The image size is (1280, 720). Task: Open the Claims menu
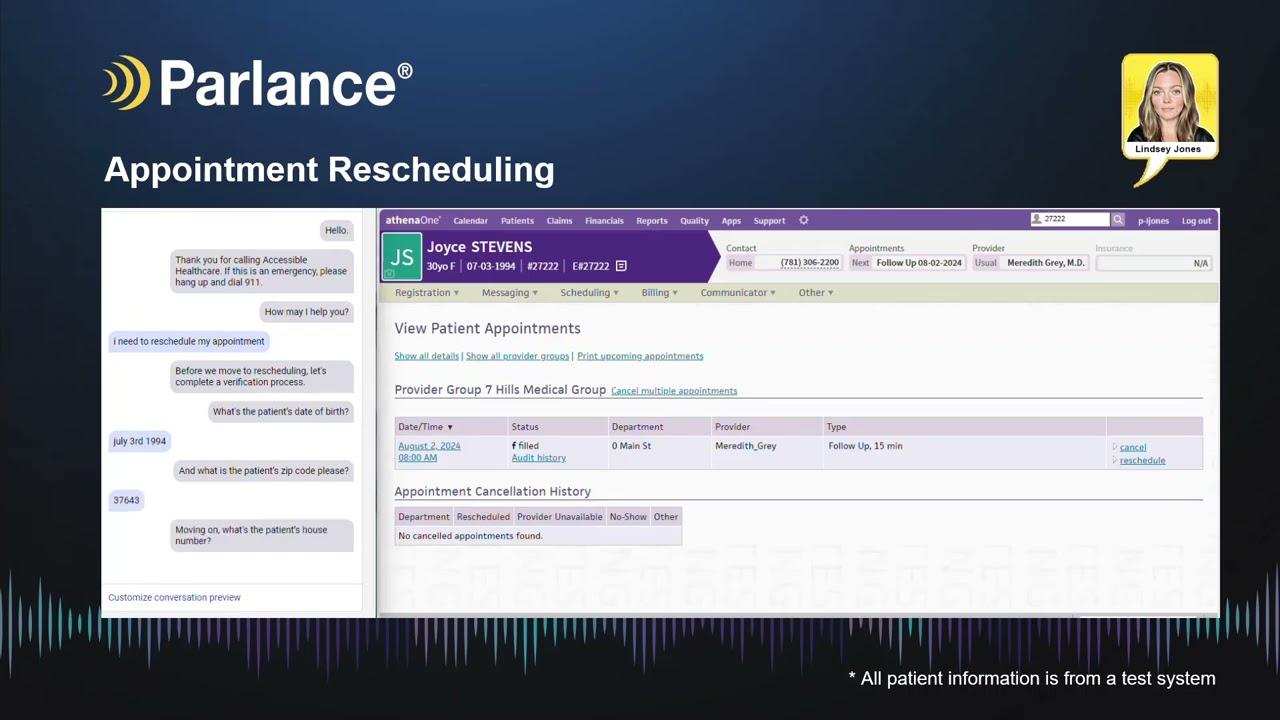point(559,221)
